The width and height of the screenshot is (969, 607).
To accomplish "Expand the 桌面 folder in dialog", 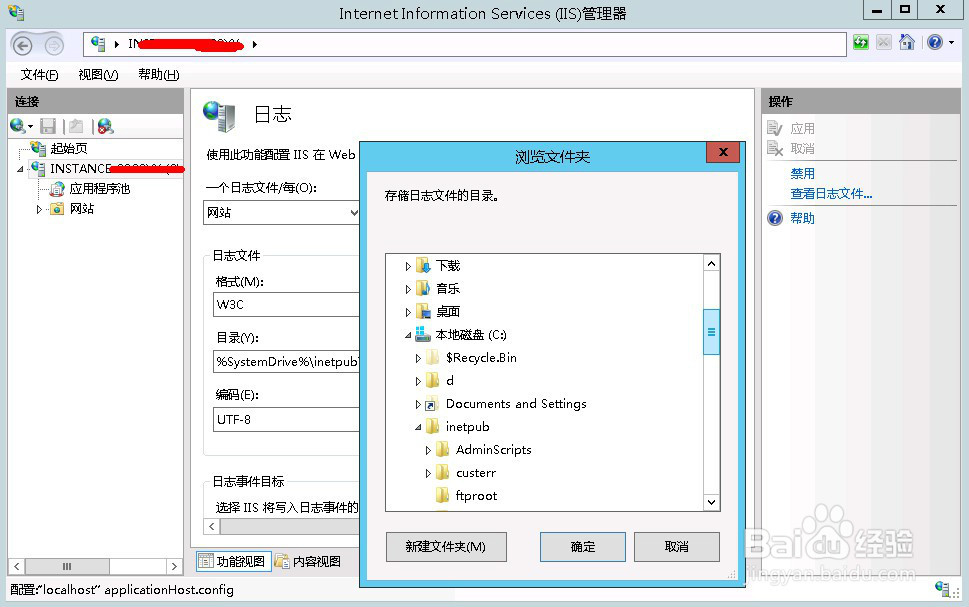I will (408, 312).
